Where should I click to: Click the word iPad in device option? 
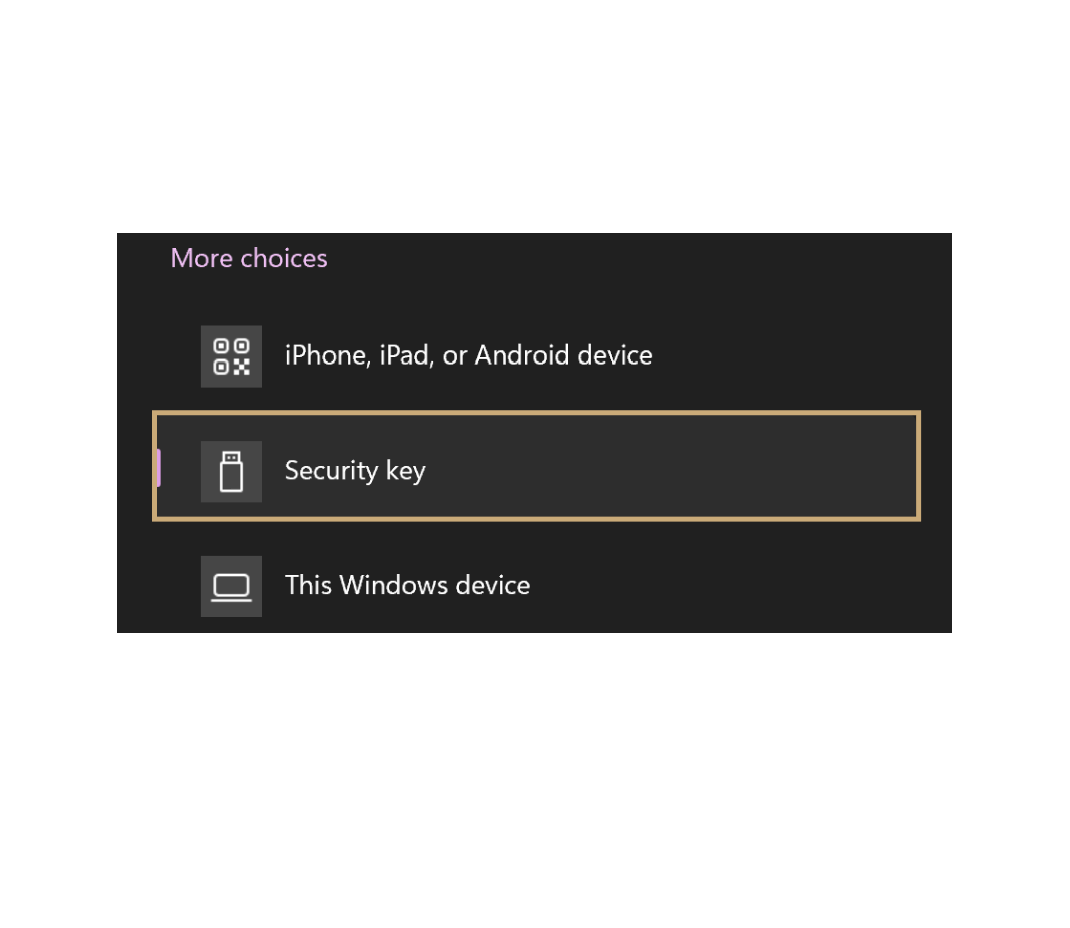click(x=405, y=356)
